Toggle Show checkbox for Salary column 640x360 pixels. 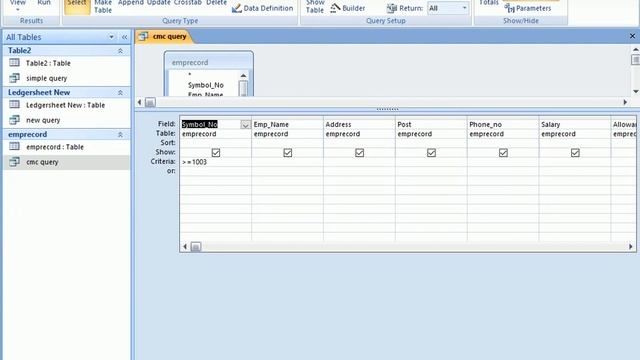pyautogui.click(x=575, y=152)
